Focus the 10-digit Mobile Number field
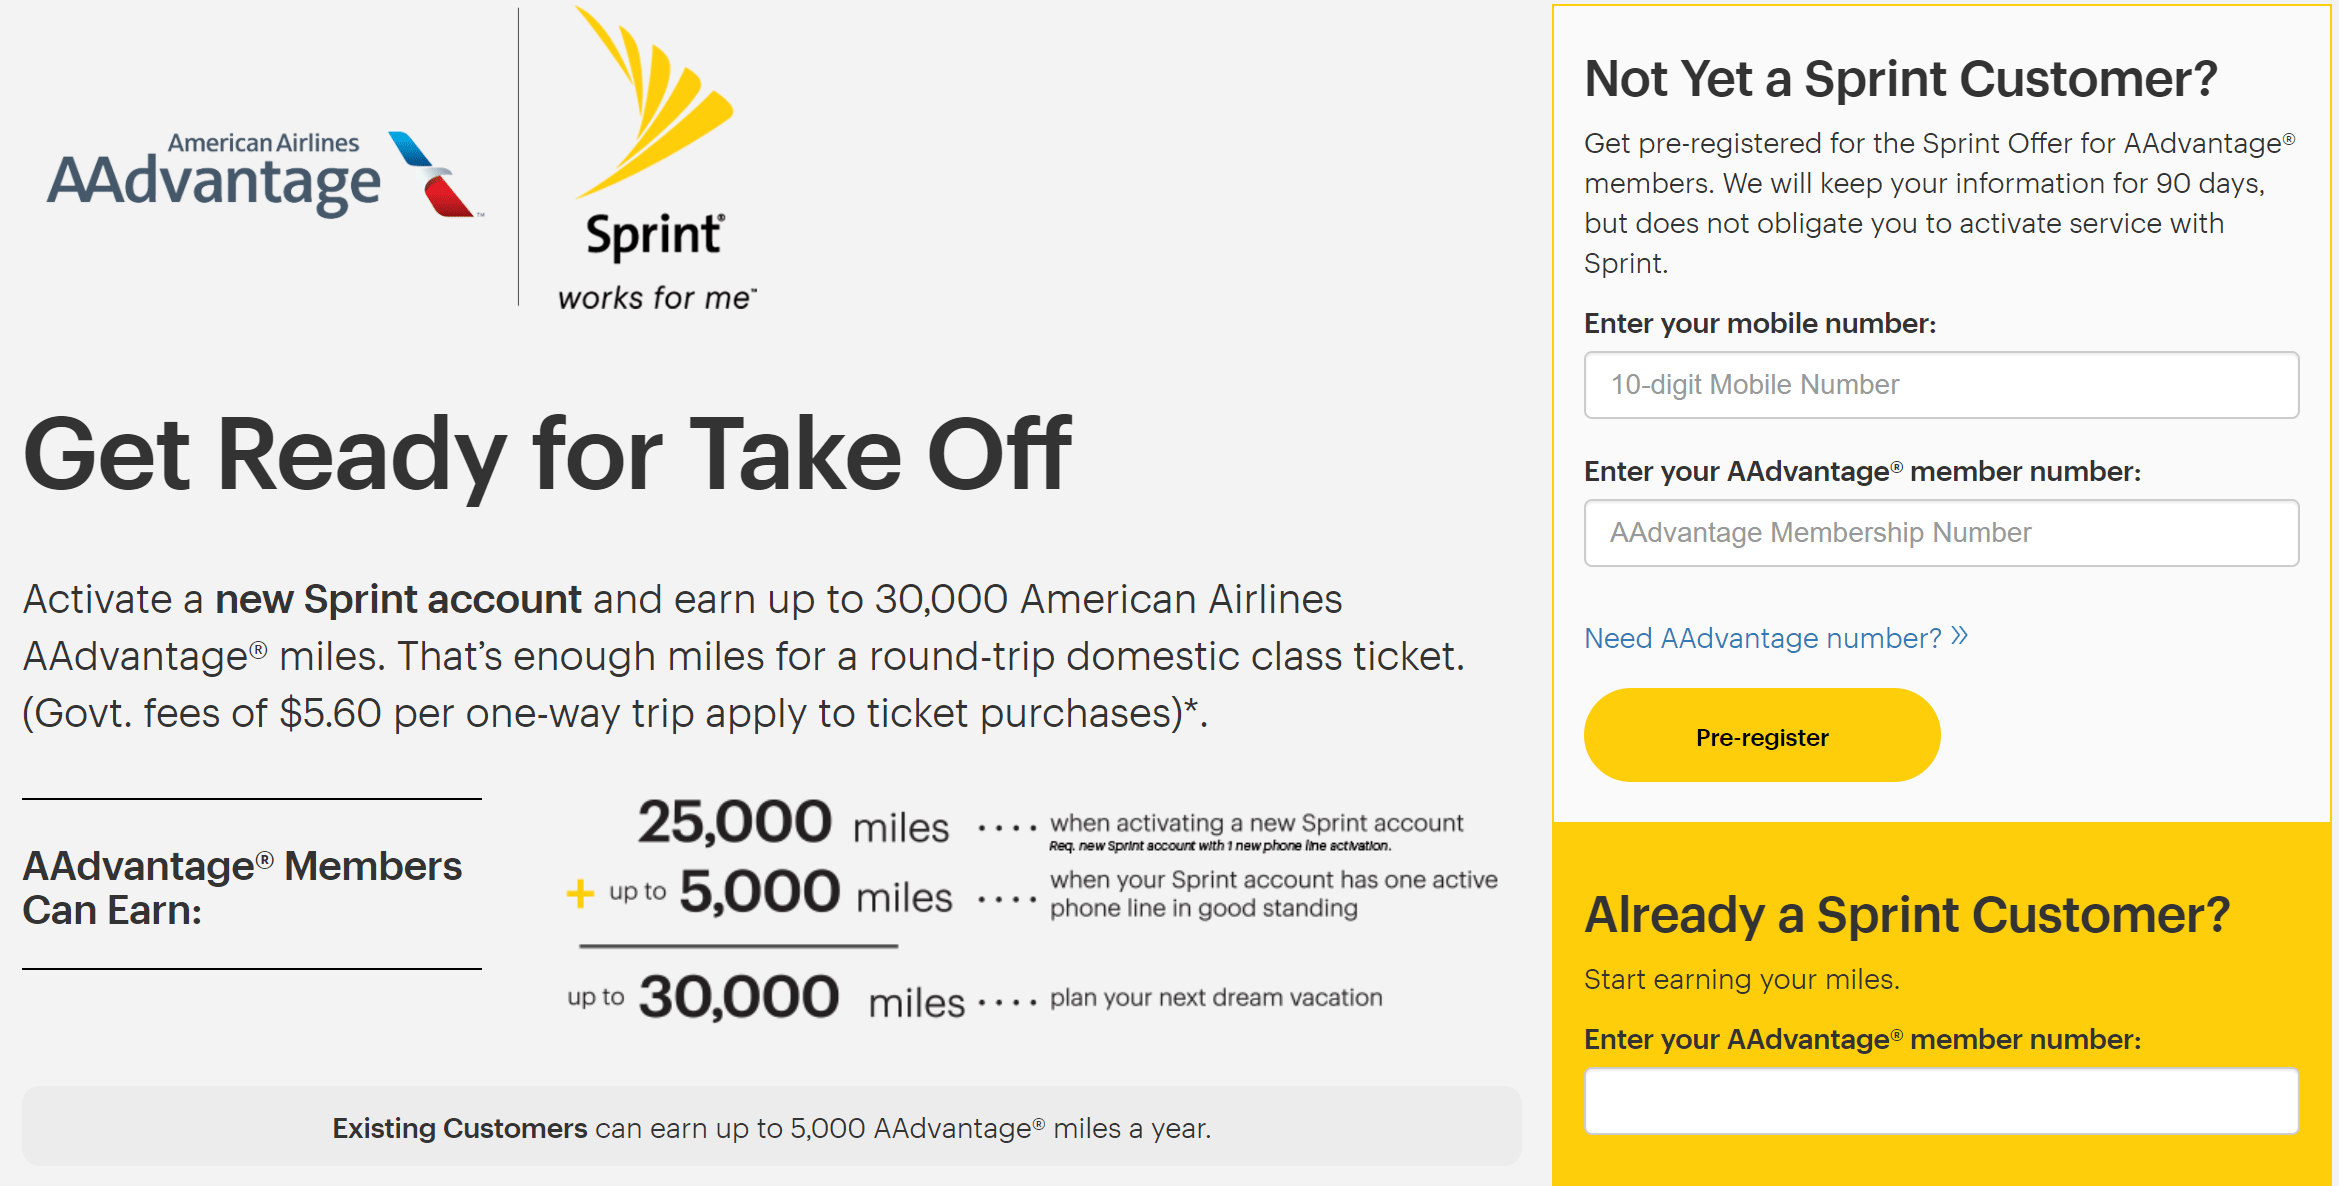Viewport: 2339px width, 1186px height. tap(1941, 385)
